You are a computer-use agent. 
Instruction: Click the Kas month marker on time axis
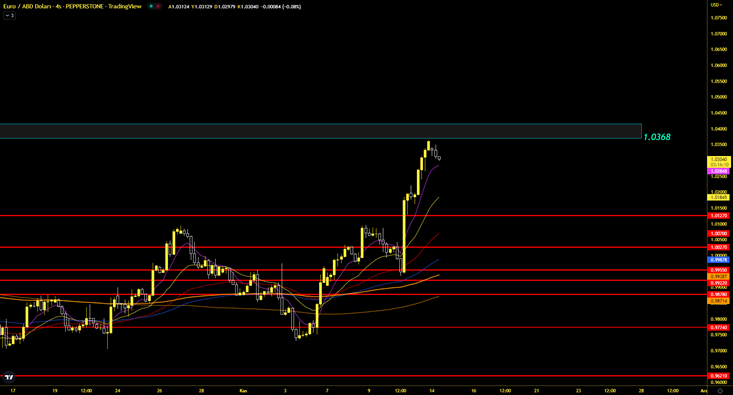click(243, 390)
